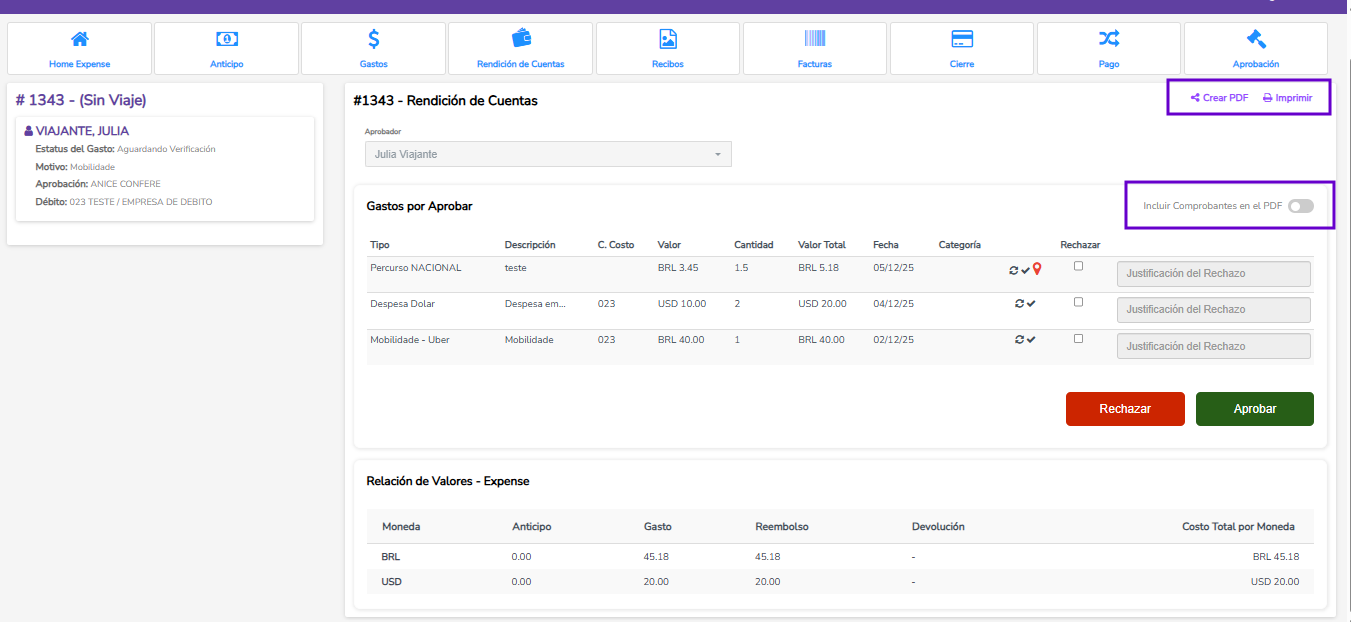Click the Crear PDF link
1351x622 pixels.
pos(1219,98)
